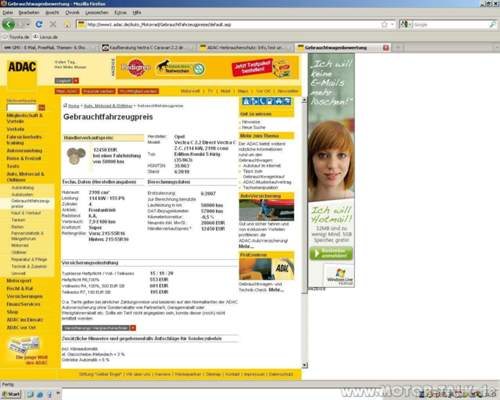Viewport: 500px width, 400px height.
Task: Reload the page with the blue reload icon
Action: 39,24
